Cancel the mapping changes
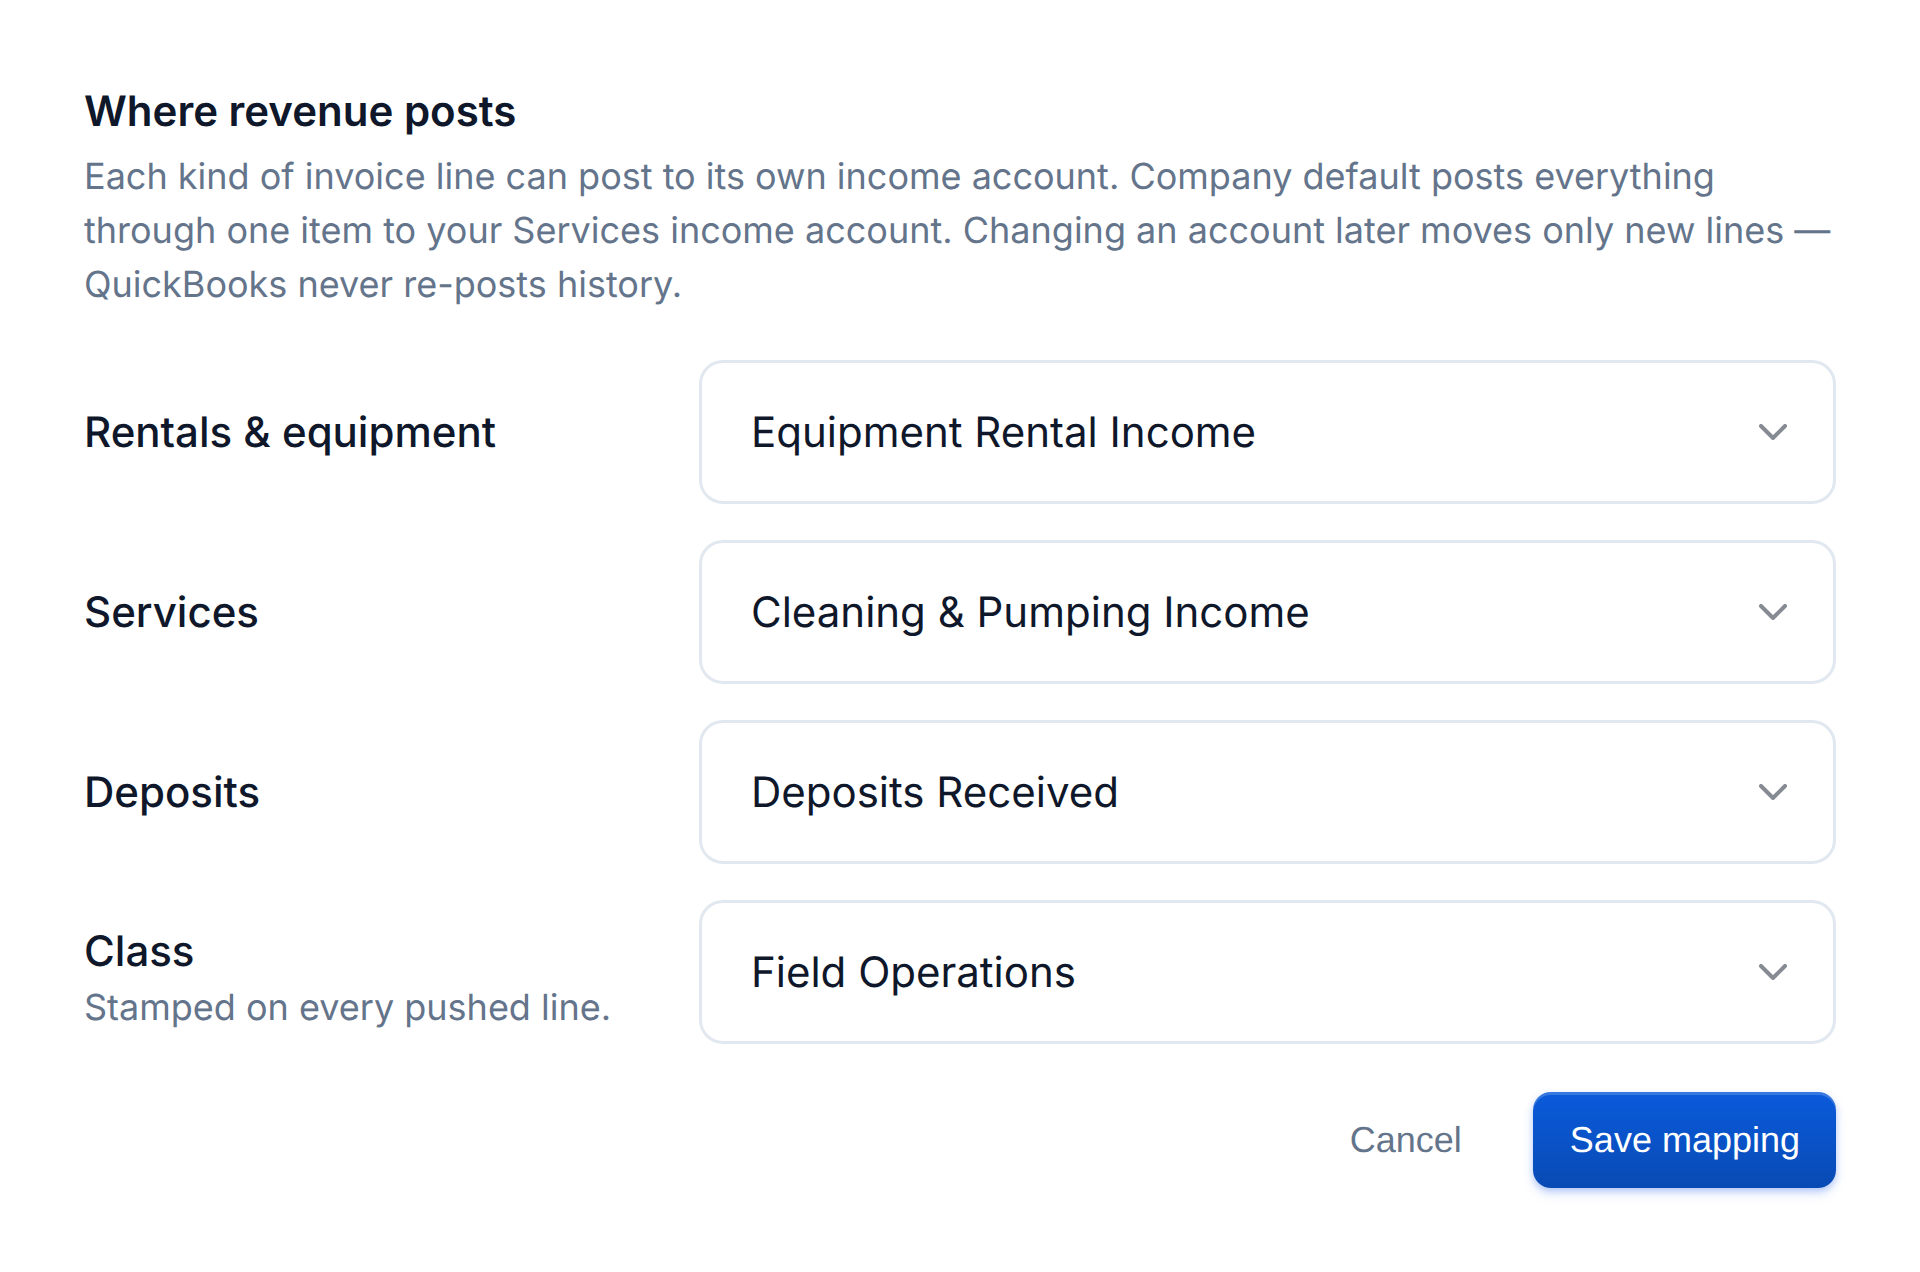 [1405, 1140]
